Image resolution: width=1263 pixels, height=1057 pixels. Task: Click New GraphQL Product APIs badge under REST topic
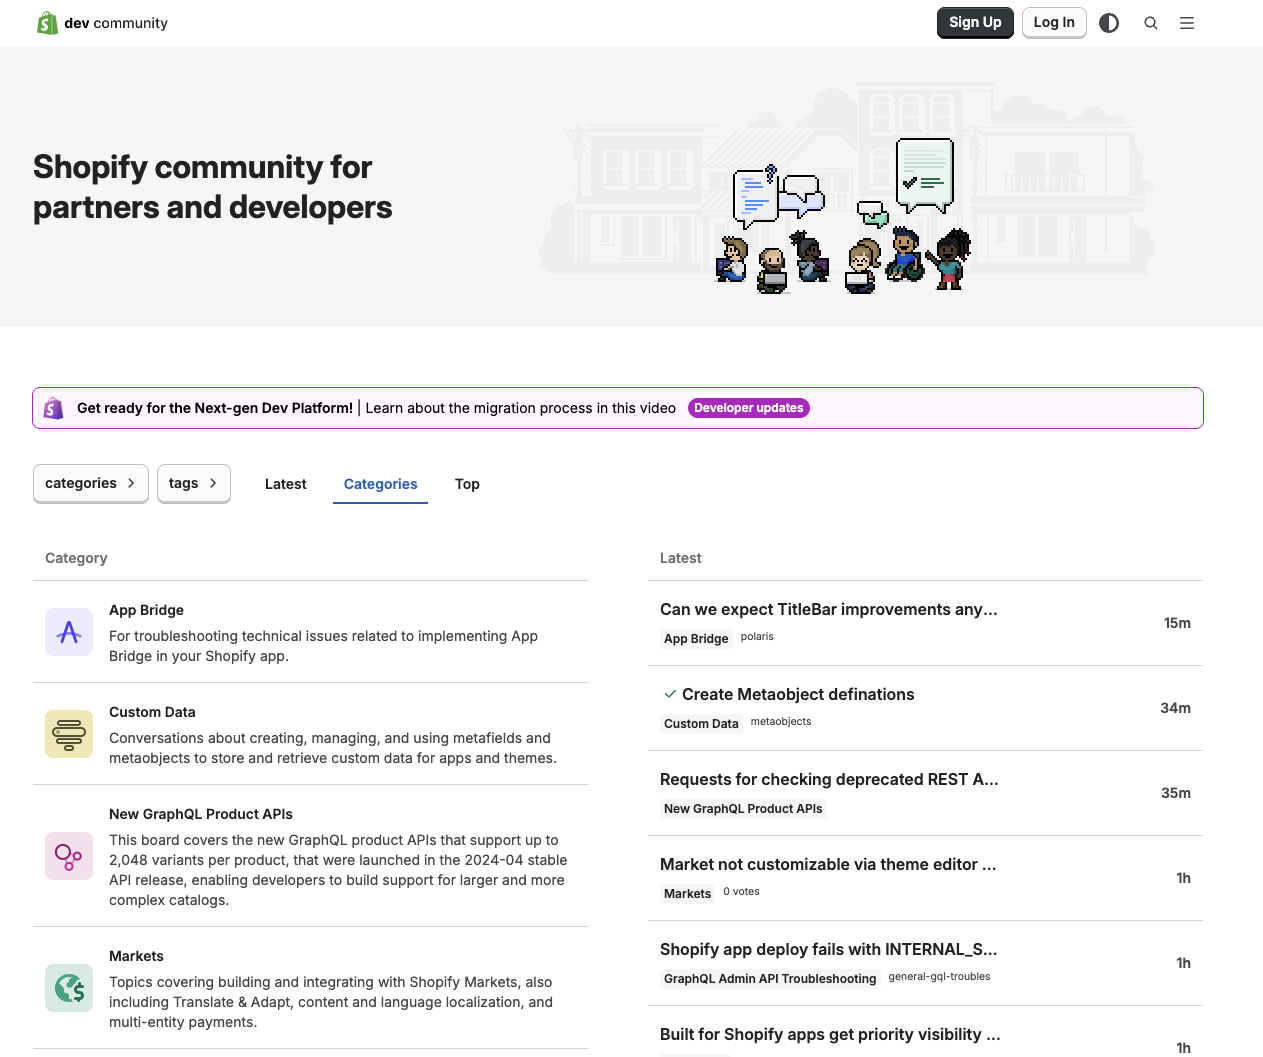tap(743, 809)
